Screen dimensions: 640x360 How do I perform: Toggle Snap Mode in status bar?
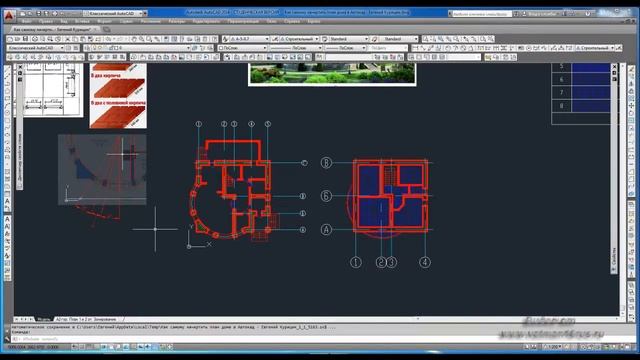(82, 347)
